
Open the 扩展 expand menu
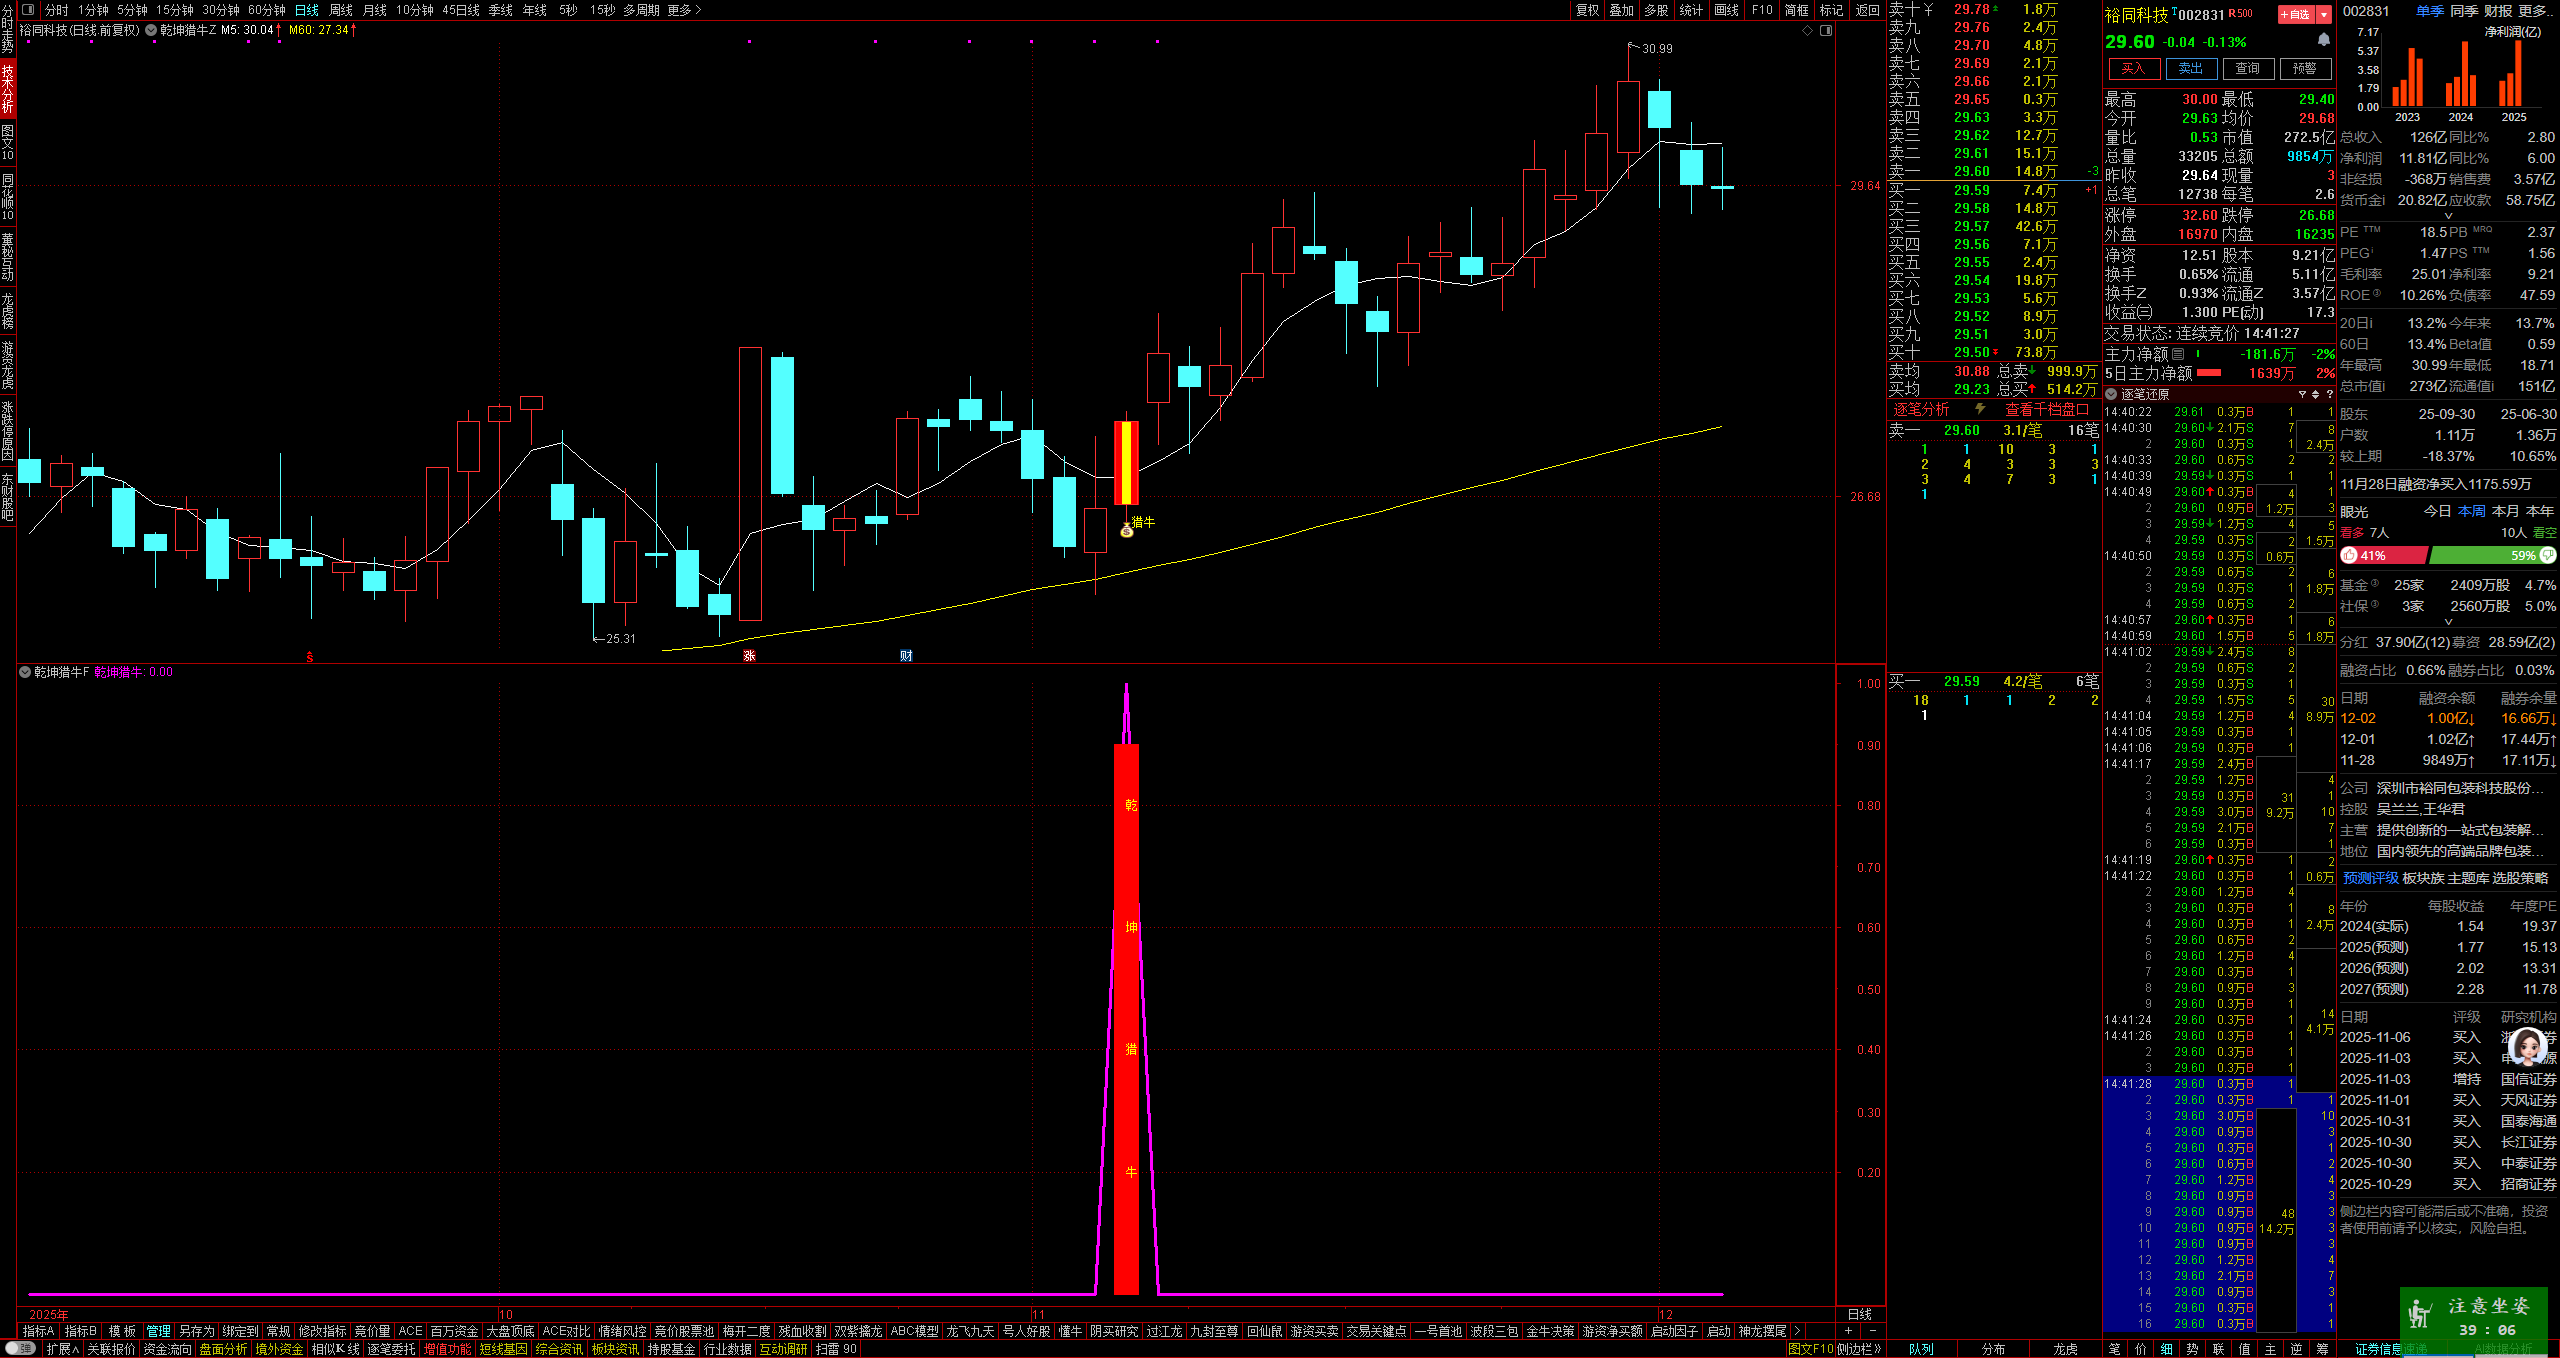tap(62, 1349)
